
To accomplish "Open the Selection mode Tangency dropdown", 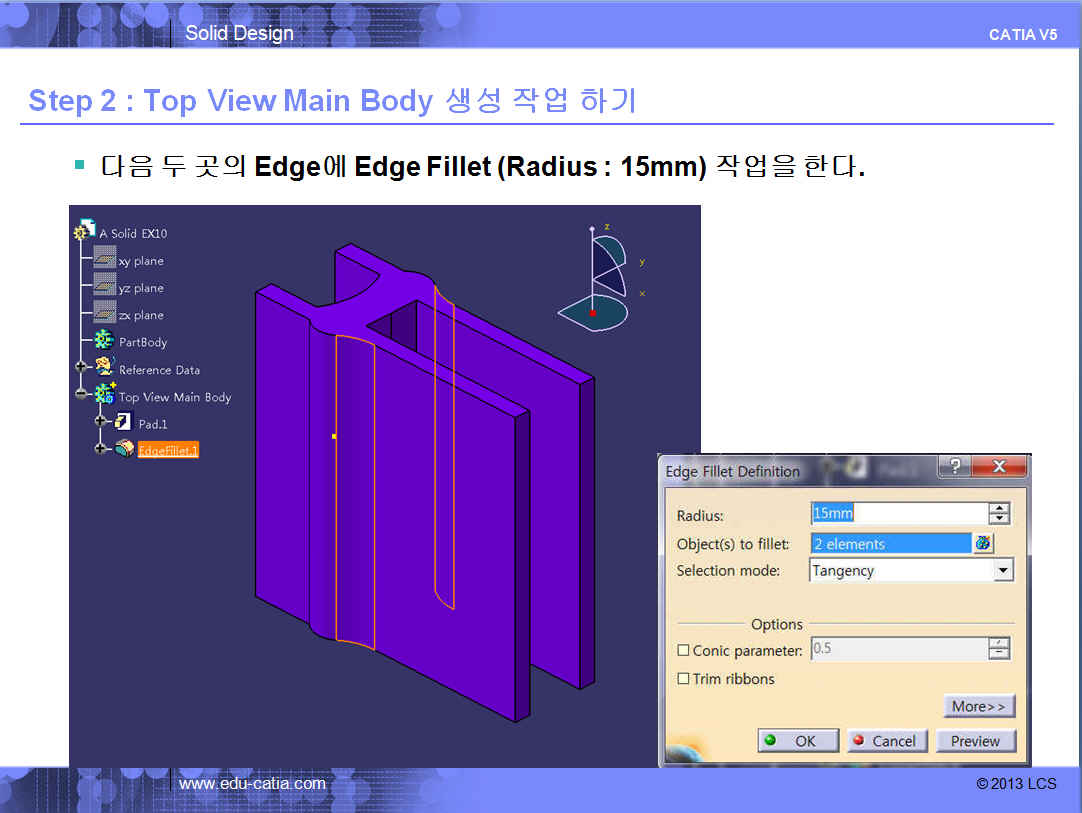I will click(1003, 571).
